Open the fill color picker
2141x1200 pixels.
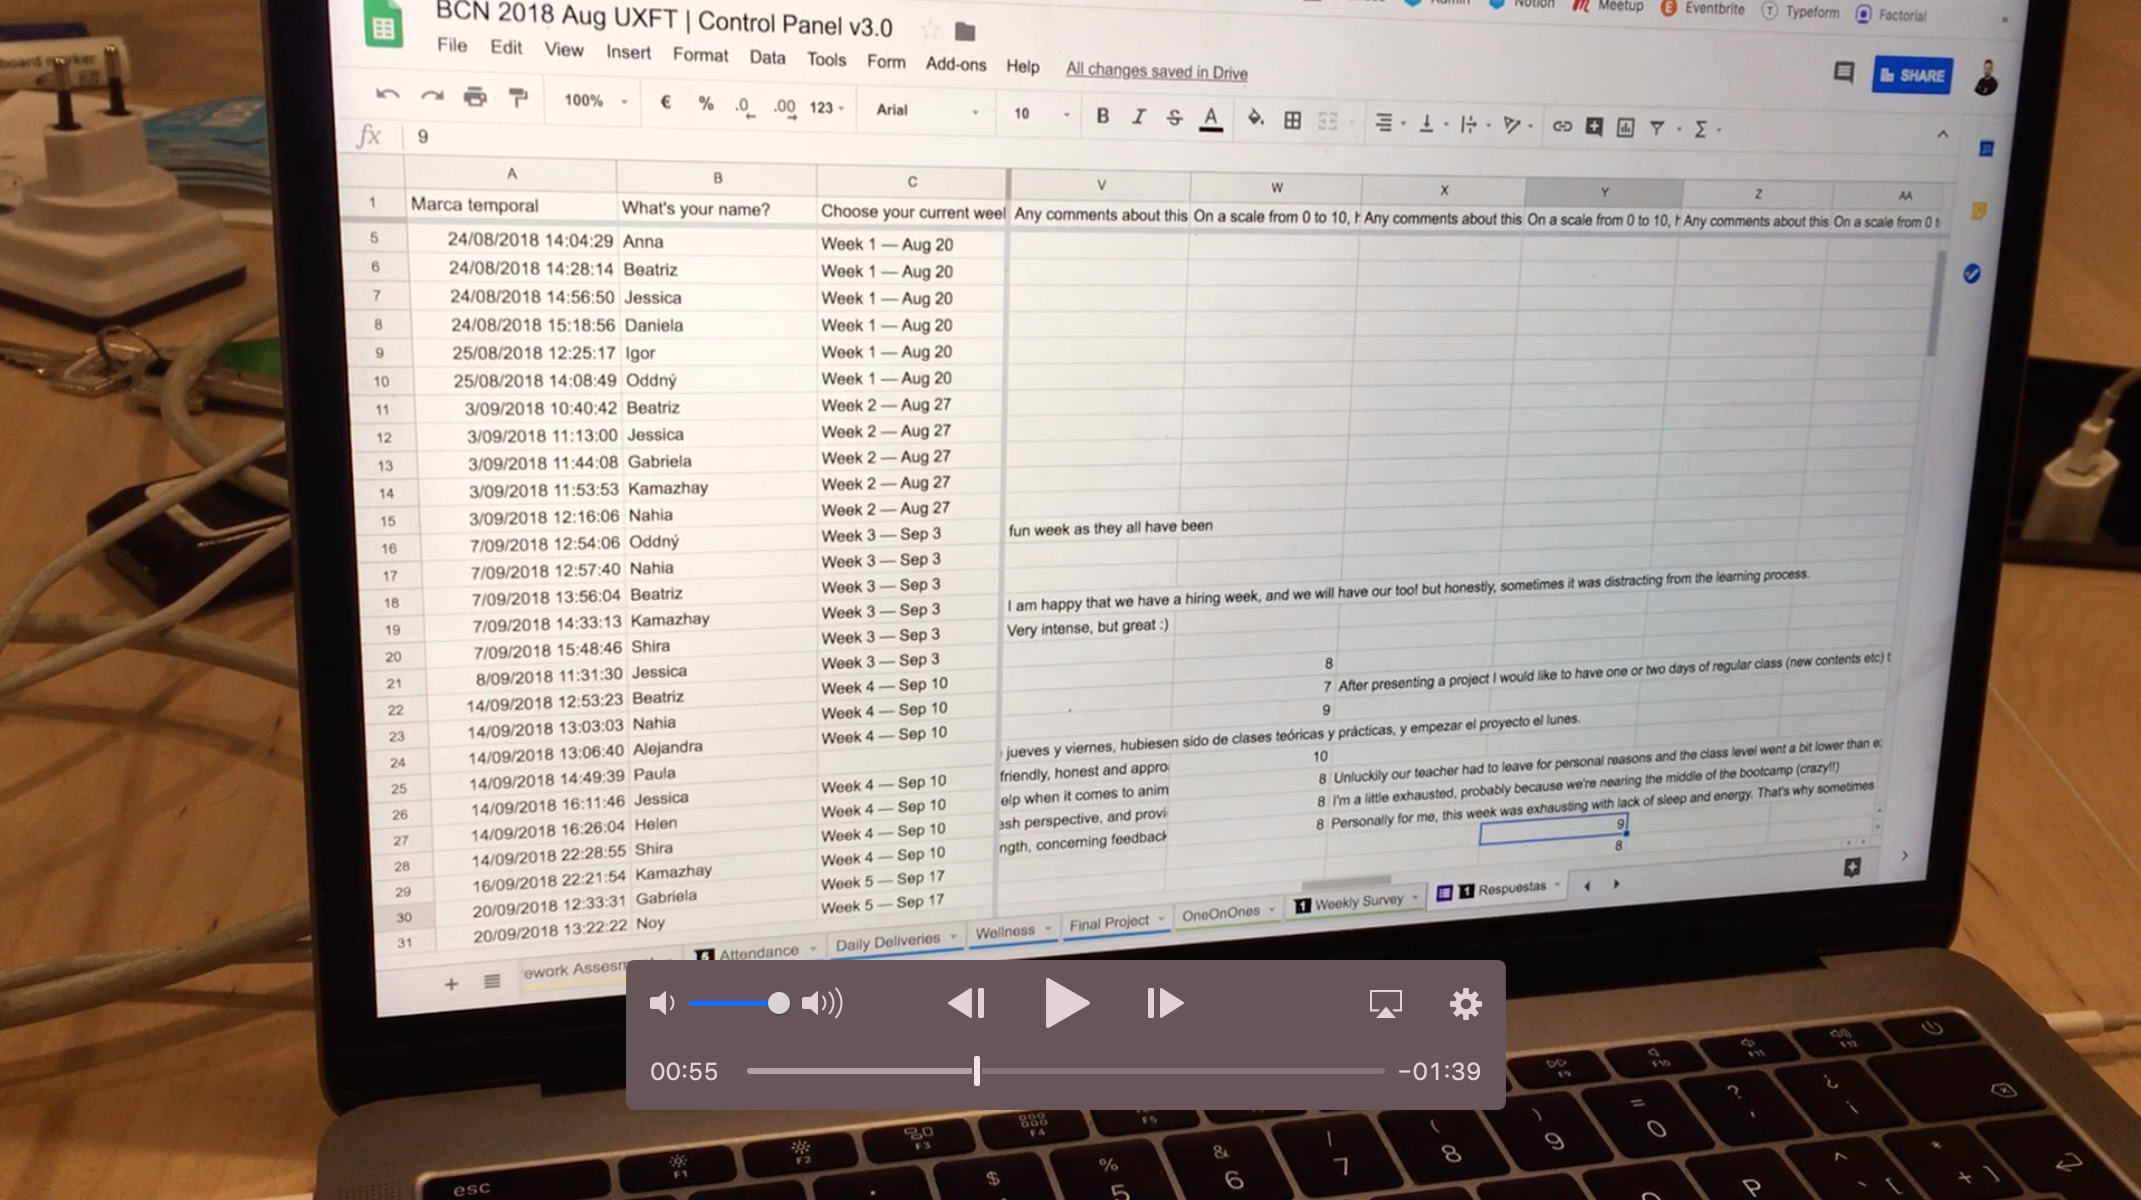1255,119
